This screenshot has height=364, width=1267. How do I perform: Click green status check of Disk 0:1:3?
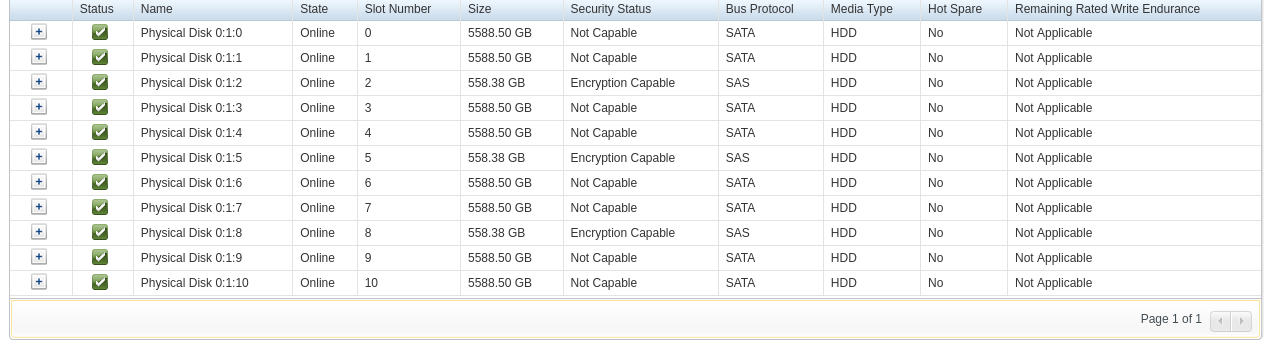pyautogui.click(x=100, y=107)
